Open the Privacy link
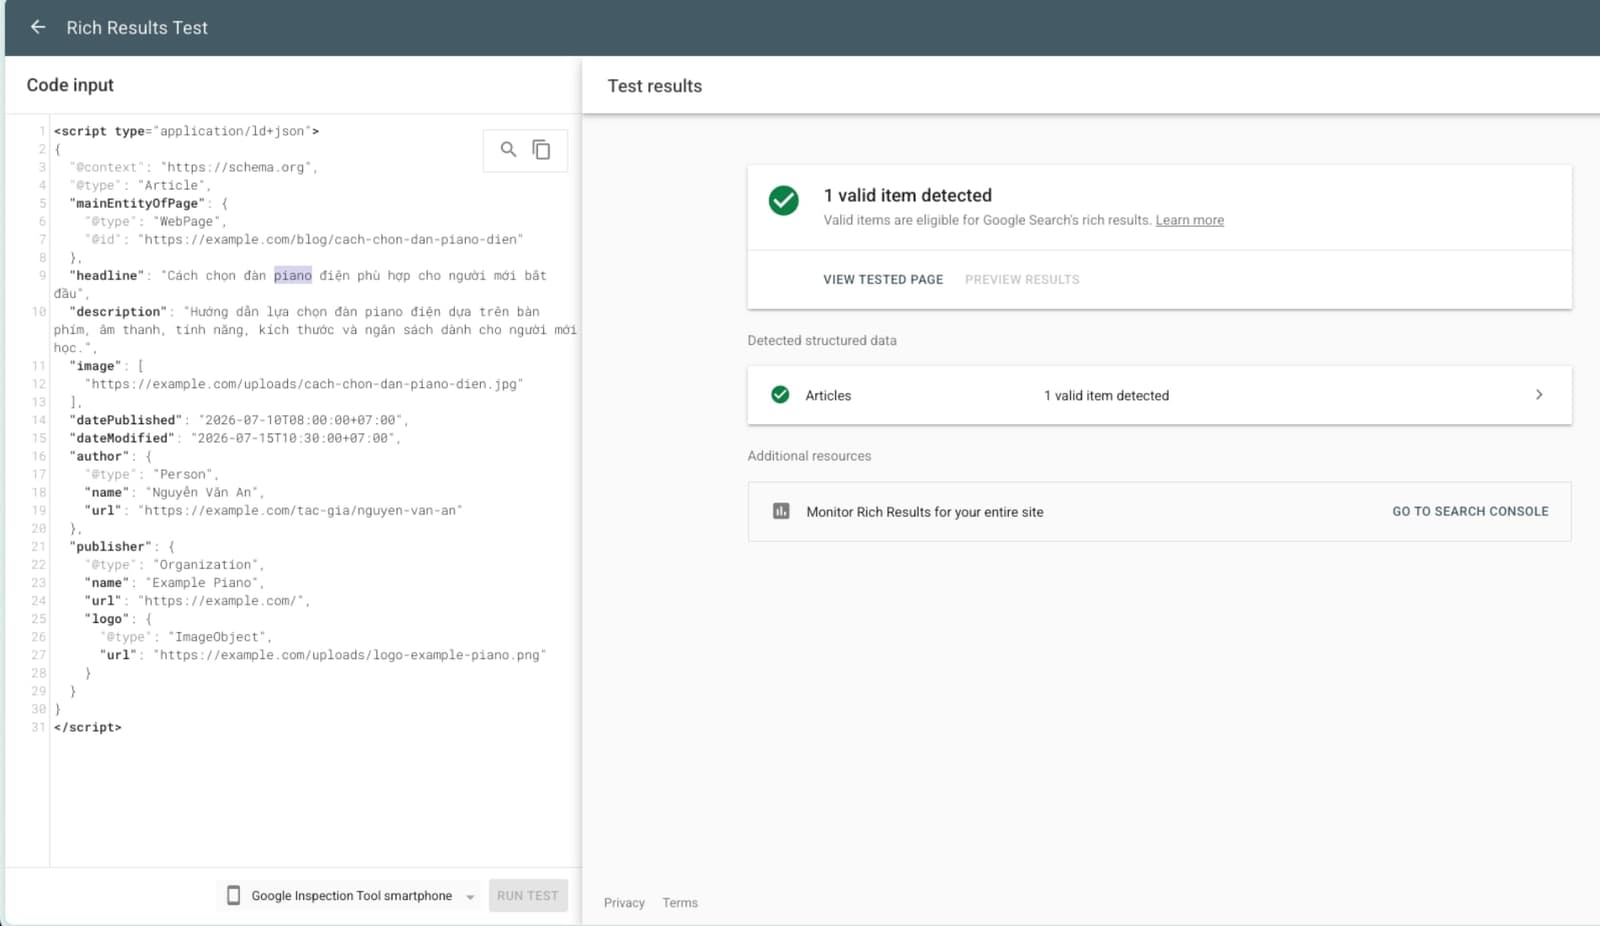Screen dimensions: 1600x926 click(x=624, y=902)
